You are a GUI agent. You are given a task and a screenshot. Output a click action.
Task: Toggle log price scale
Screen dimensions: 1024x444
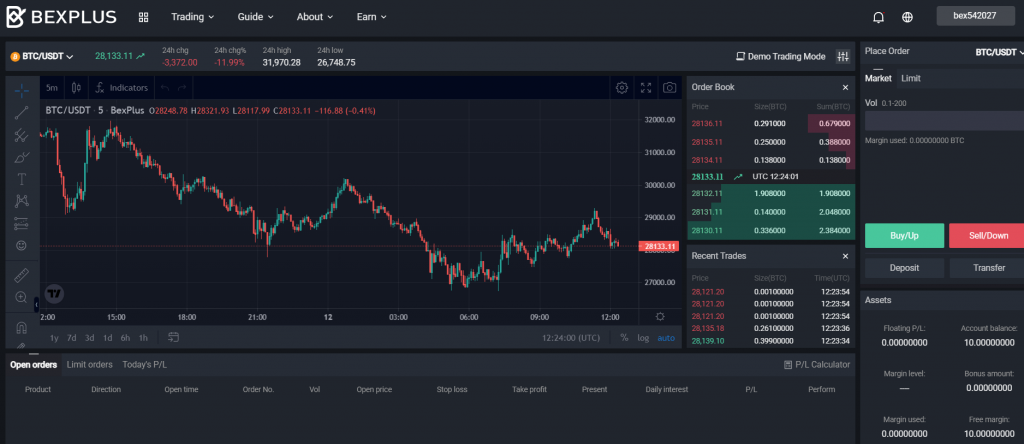point(643,338)
